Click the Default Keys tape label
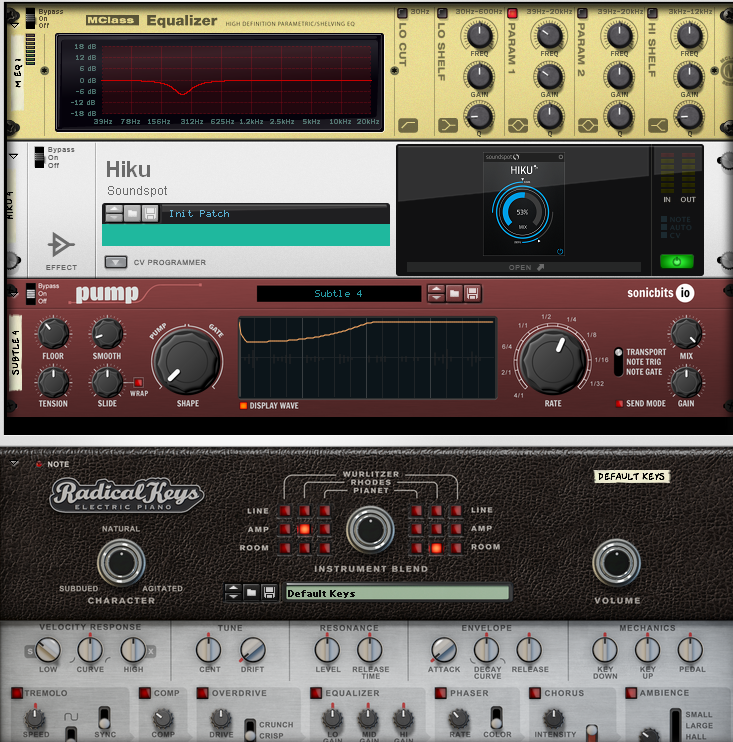Viewport: 733px width, 742px height. pos(631,477)
